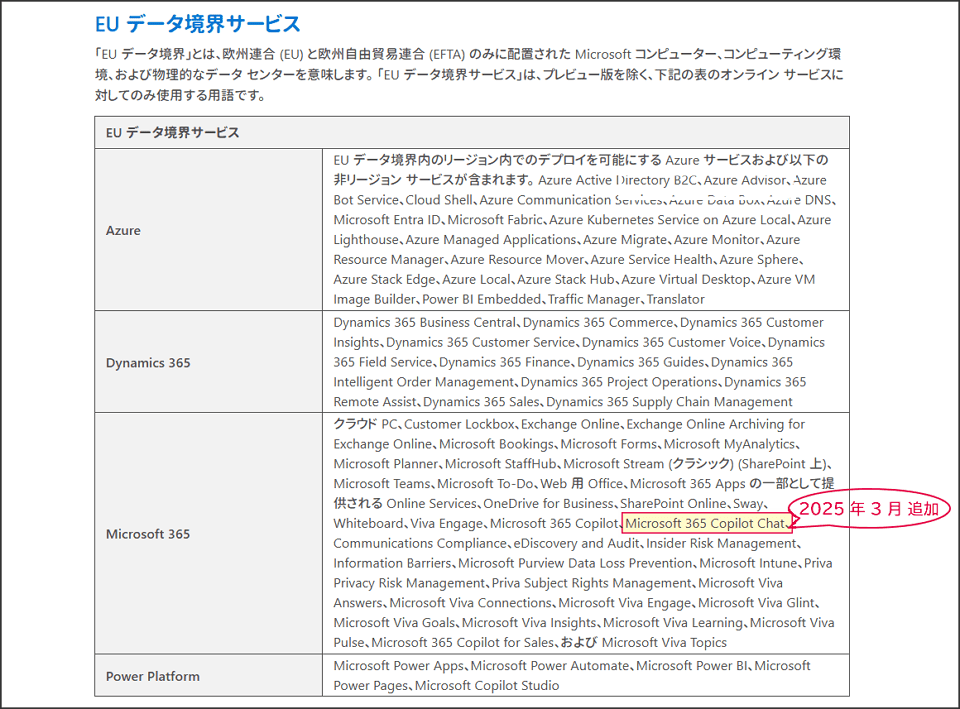
Task: Click the text "Microsoft Power Apps"
Action: (399, 665)
